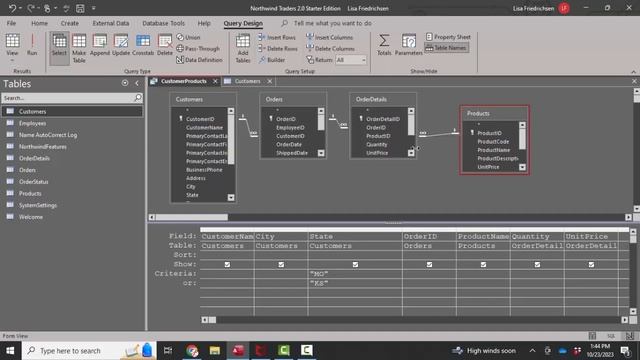Image resolution: width=640 pixels, height=360 pixels.
Task: Select the Employees table in navigation
Action: [72, 123]
